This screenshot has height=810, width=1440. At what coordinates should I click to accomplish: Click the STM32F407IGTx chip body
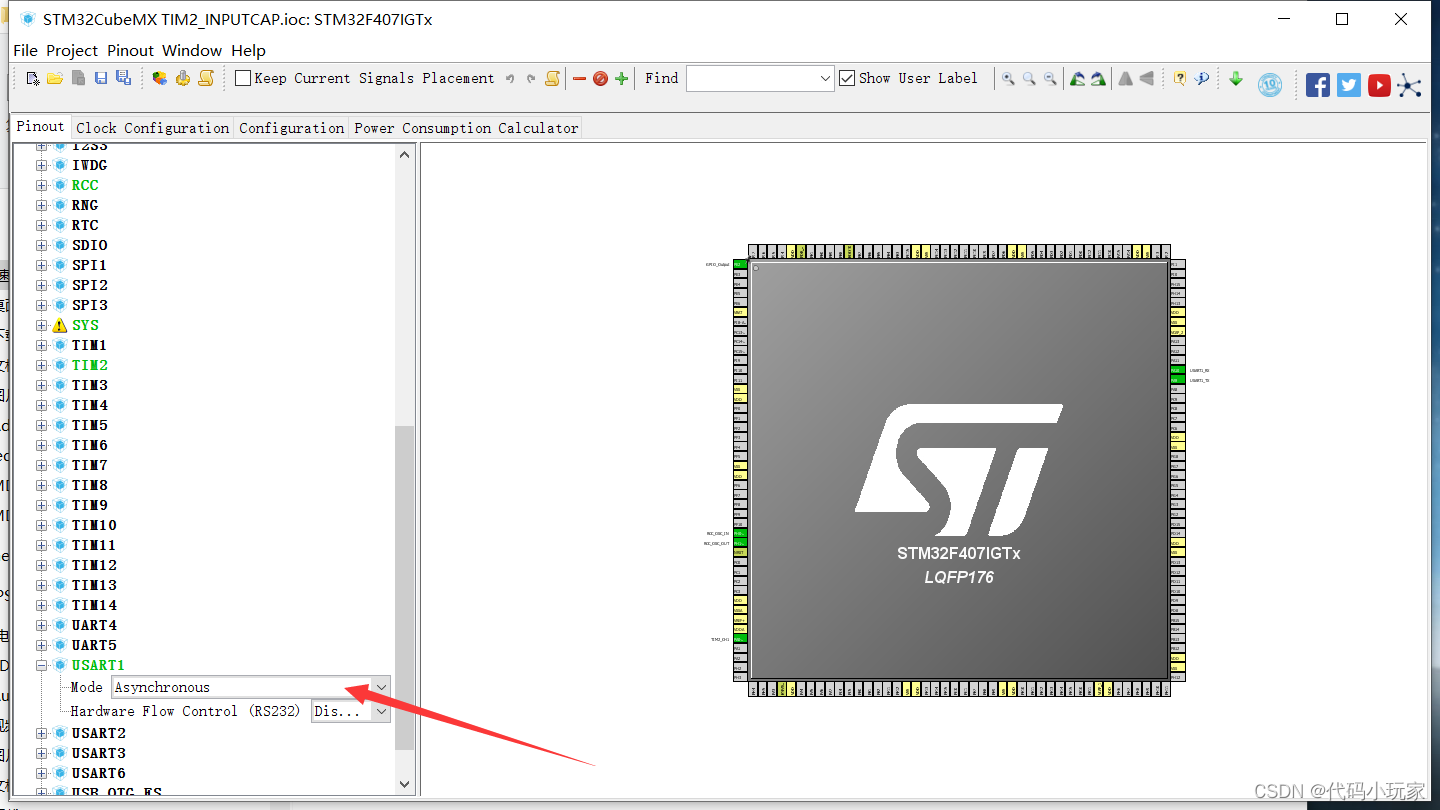pos(959,470)
